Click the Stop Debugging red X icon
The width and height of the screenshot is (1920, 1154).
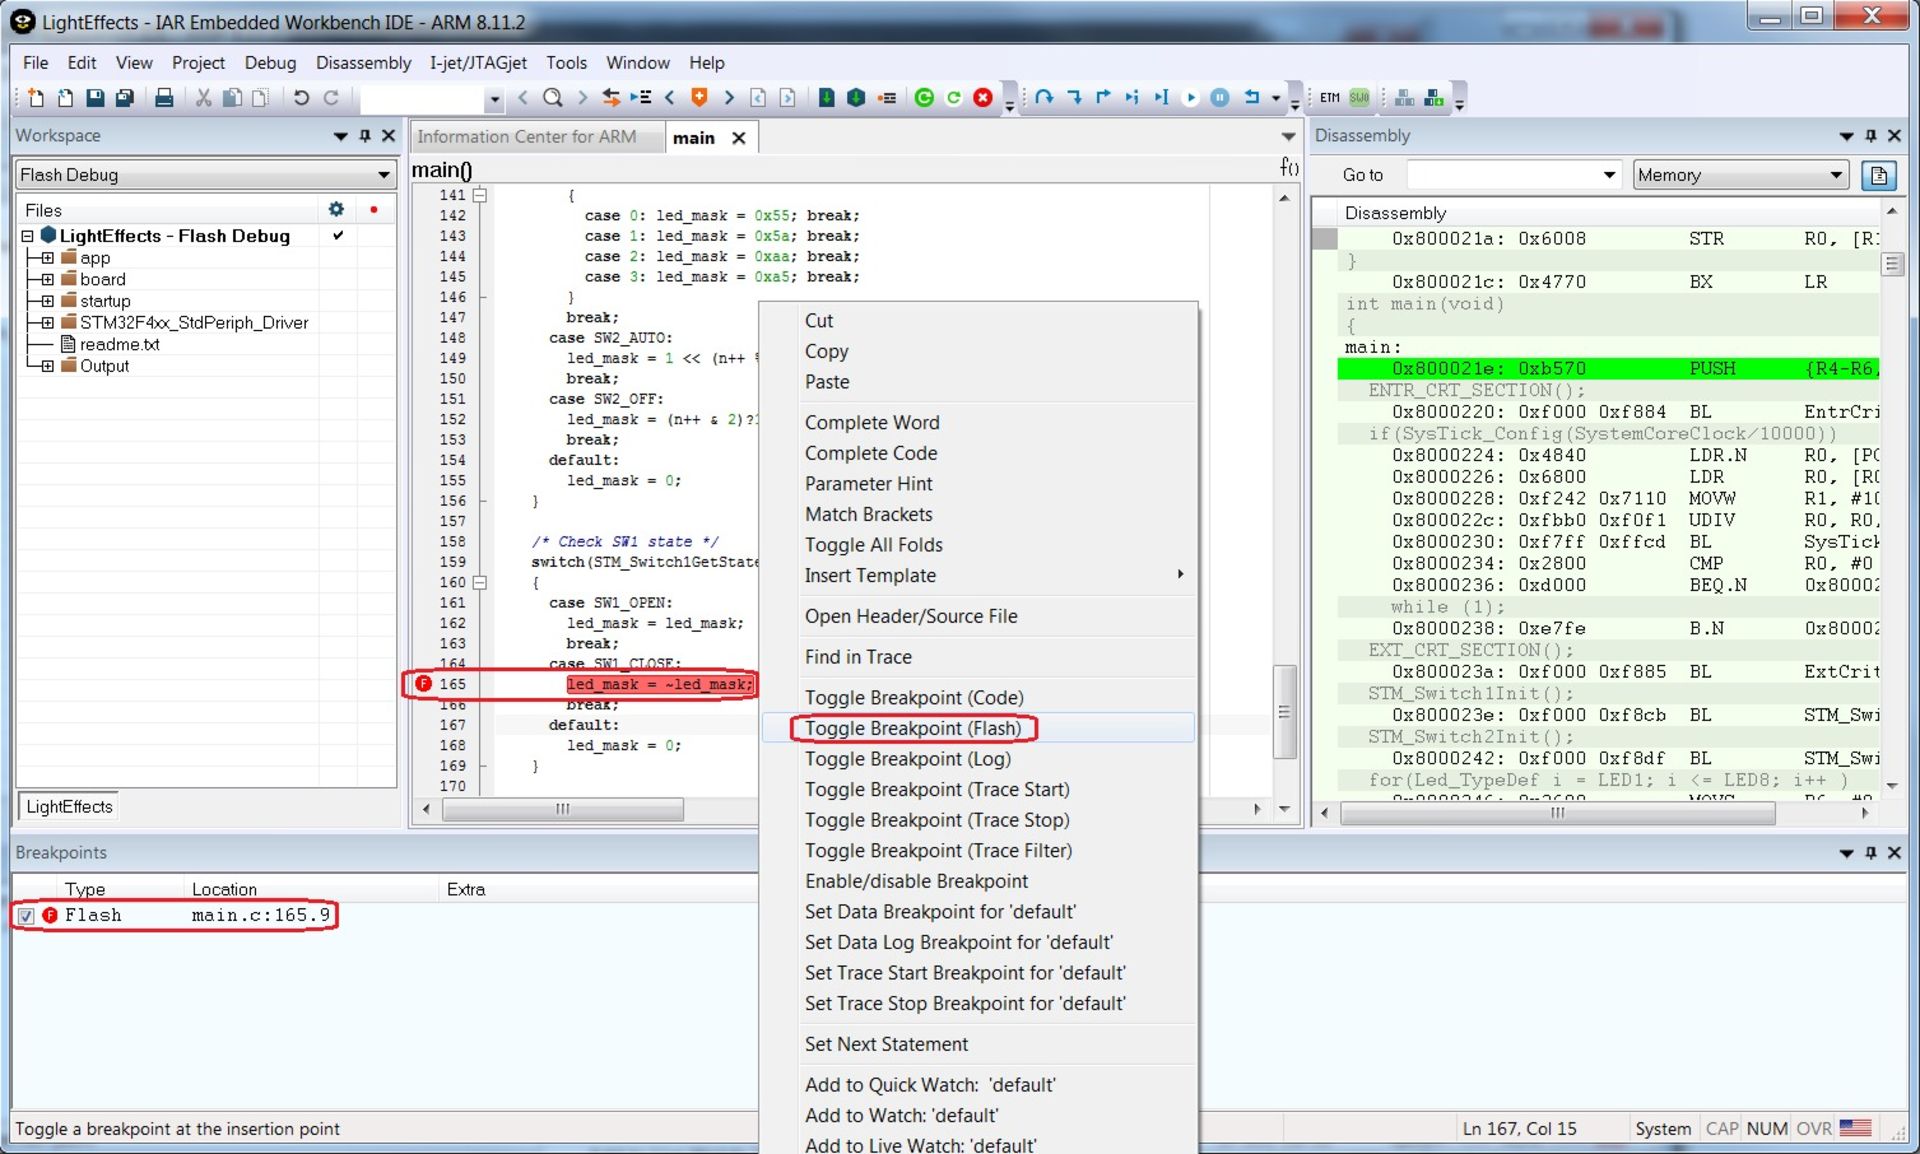(983, 97)
